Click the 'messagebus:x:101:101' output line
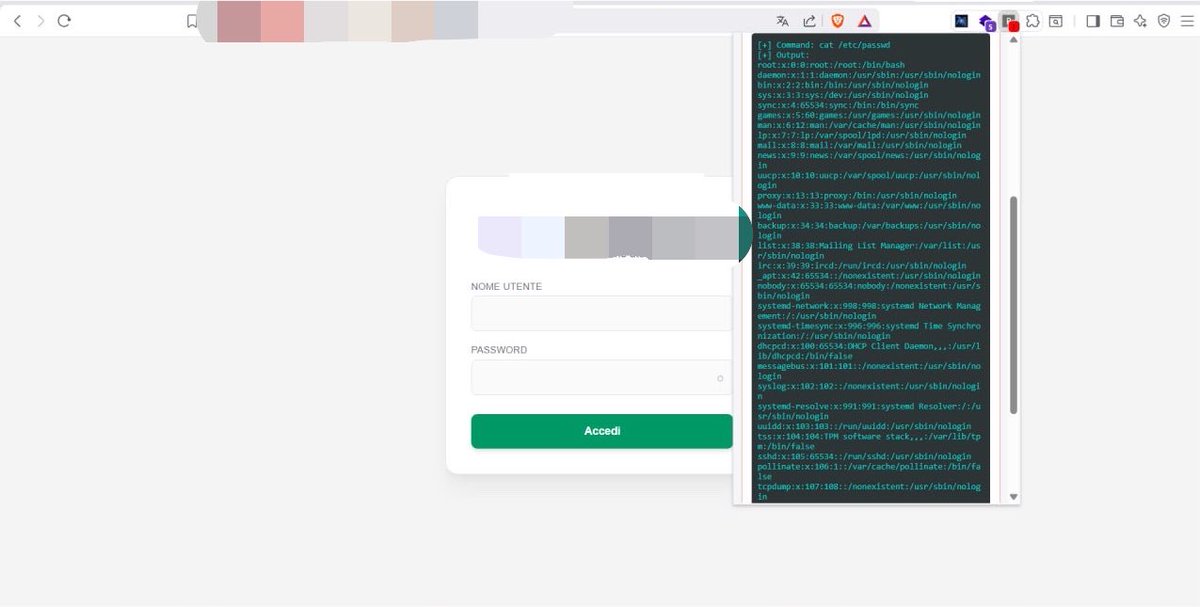This screenshot has width=1200, height=607. click(869, 371)
